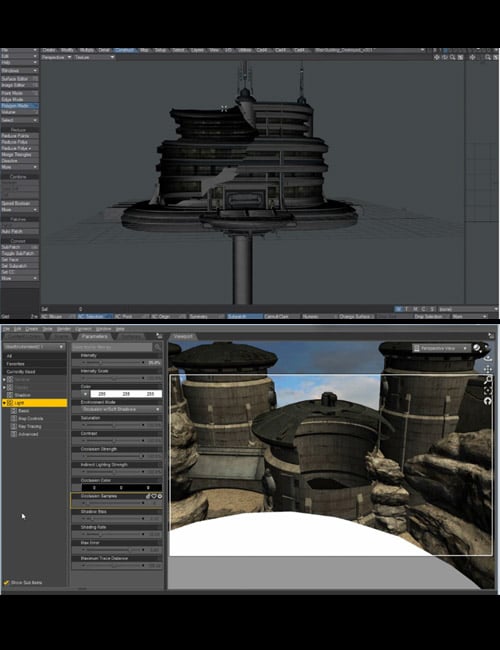The height and width of the screenshot is (650, 500).
Task: Enable Point Mode in LightWave sidebar
Action: pyautogui.click(x=19, y=93)
